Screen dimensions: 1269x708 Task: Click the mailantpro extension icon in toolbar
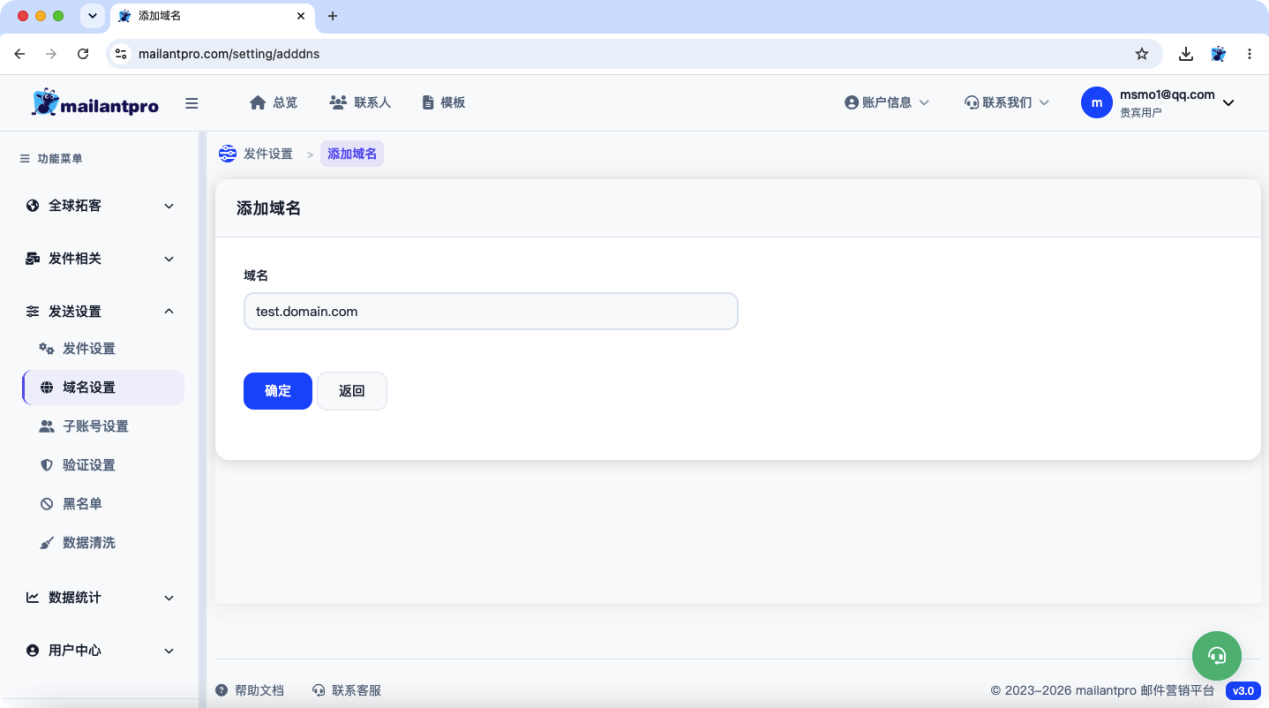coord(1218,54)
